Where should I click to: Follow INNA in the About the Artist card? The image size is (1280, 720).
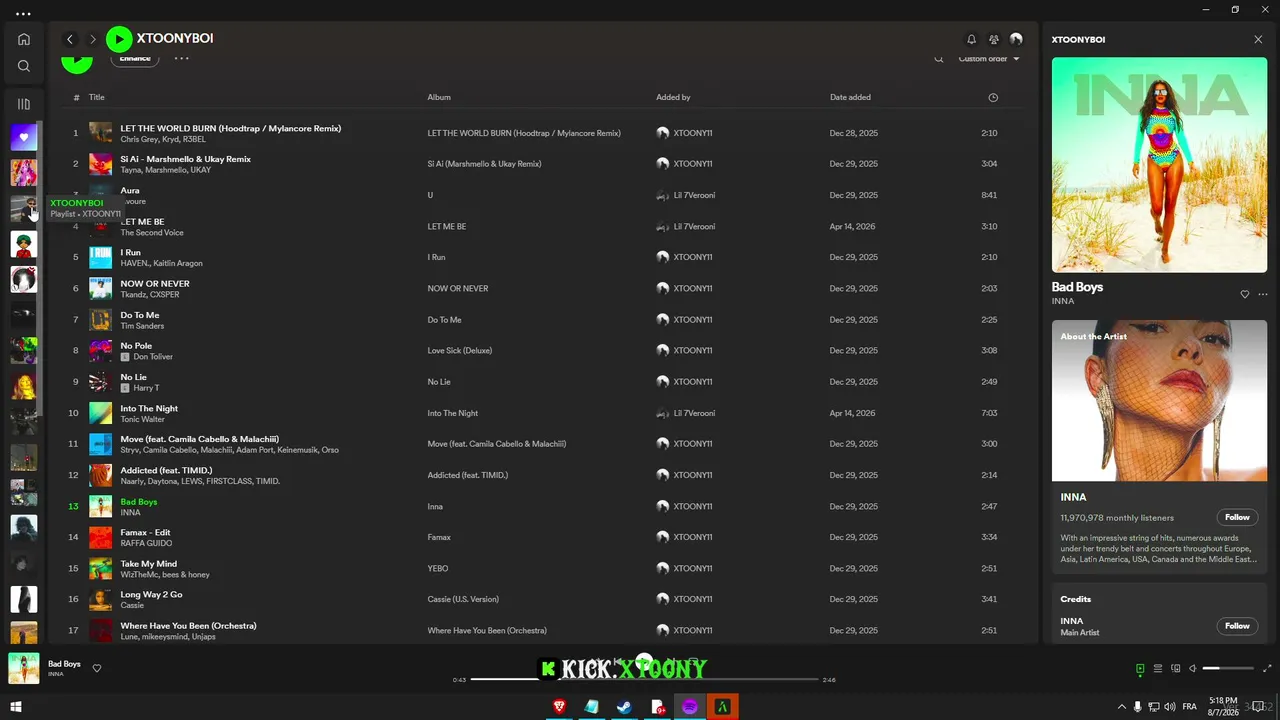(1237, 517)
